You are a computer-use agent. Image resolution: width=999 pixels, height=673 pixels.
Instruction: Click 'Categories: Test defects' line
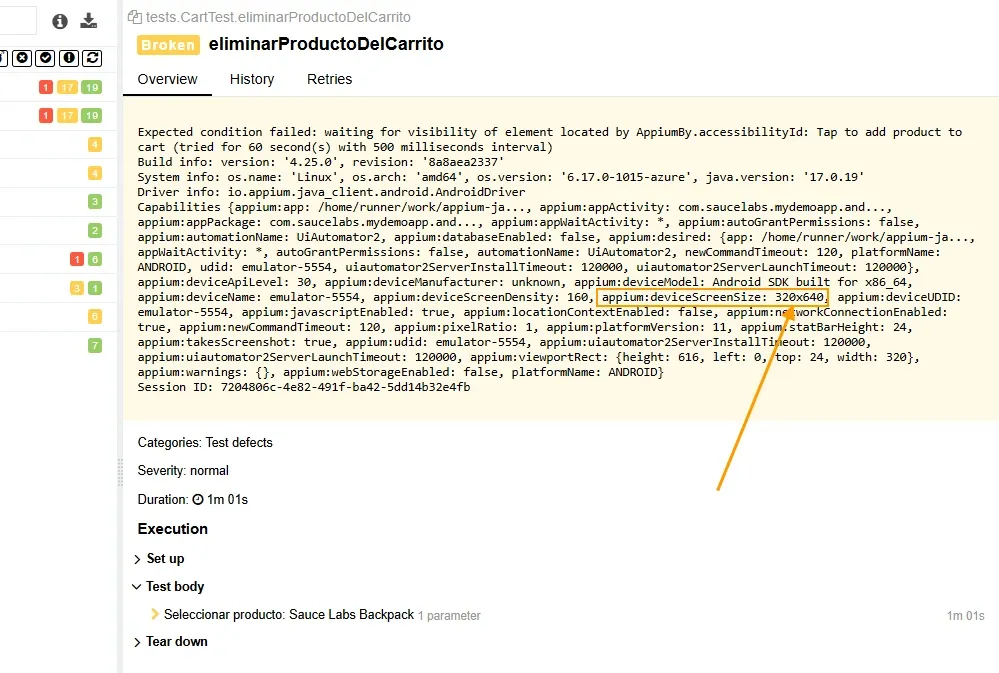click(205, 442)
